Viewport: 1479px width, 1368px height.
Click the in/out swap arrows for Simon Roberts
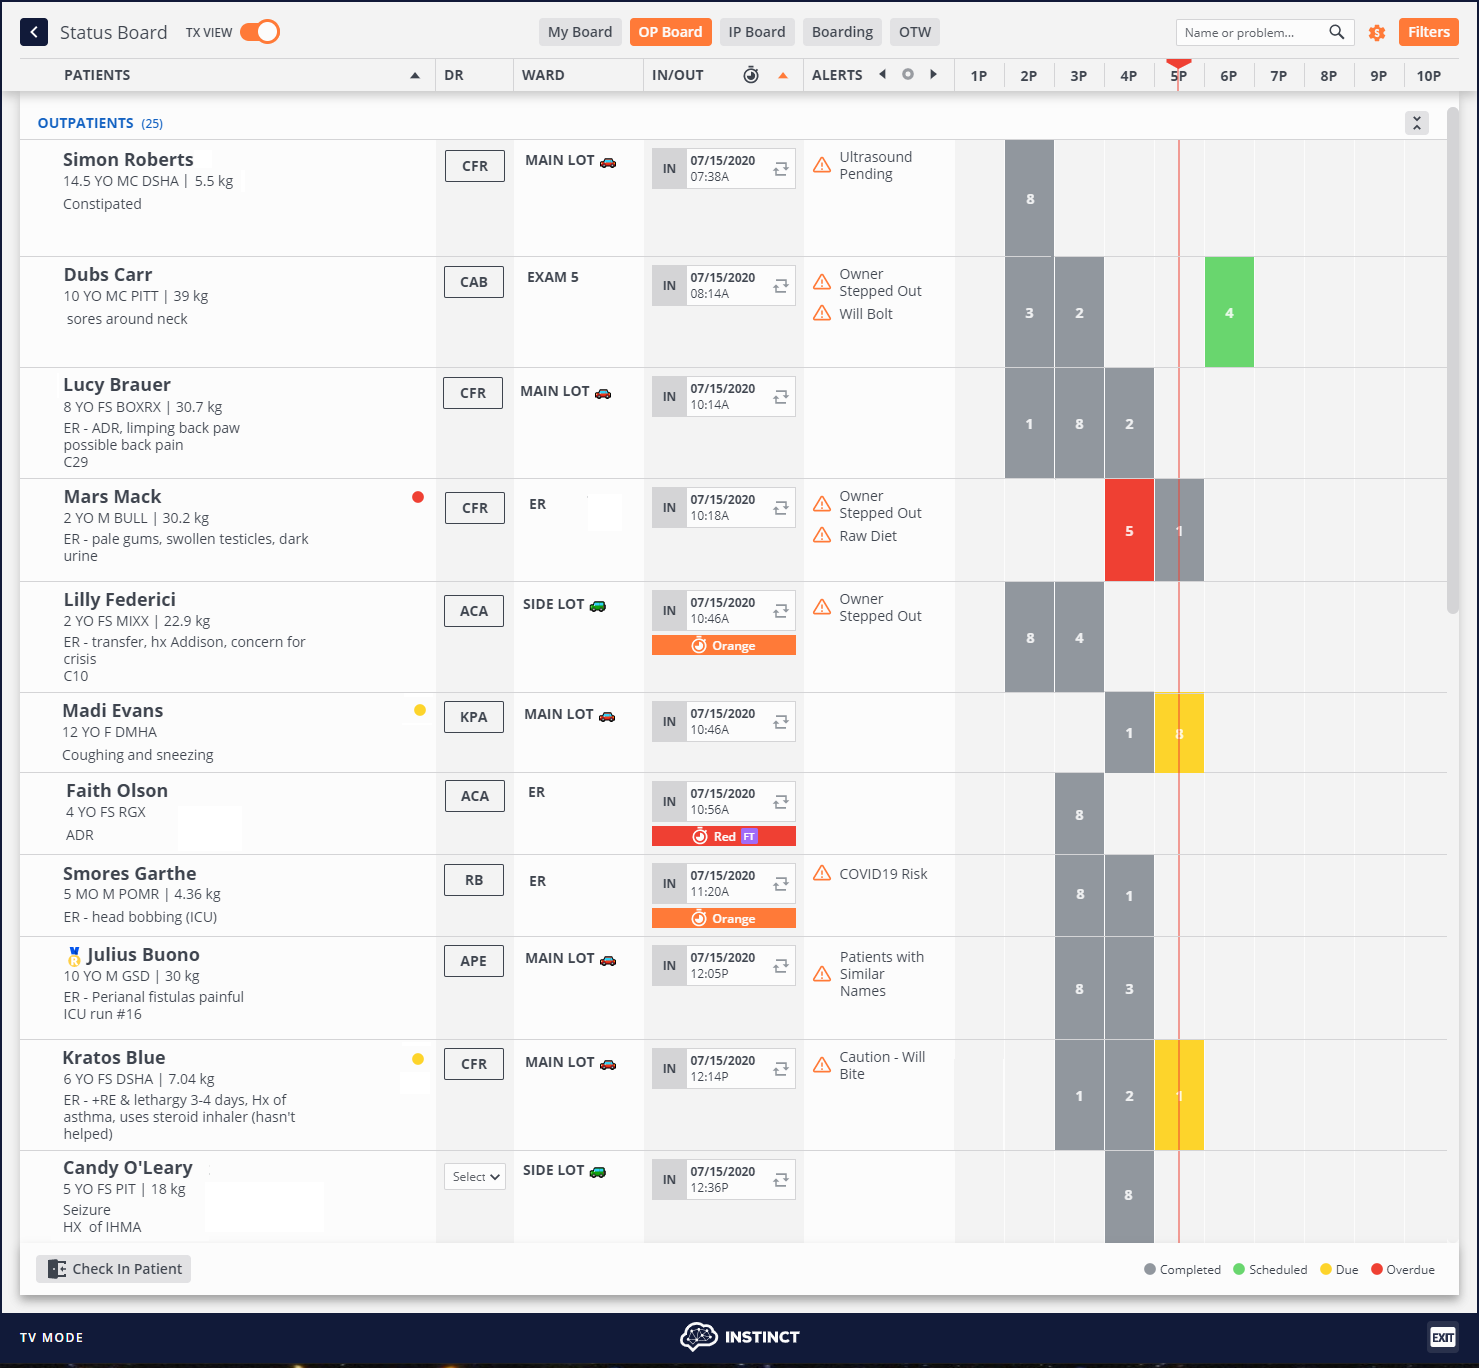pyautogui.click(x=780, y=168)
